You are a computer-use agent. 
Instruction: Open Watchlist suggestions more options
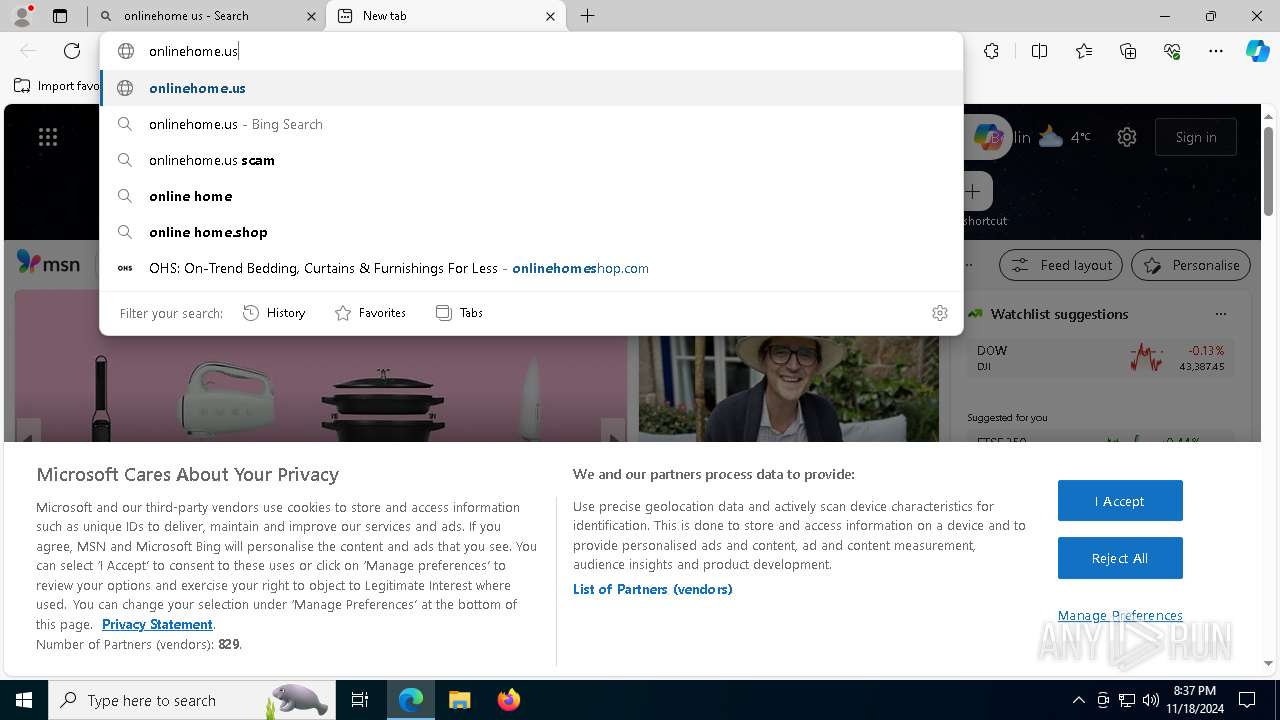(x=1220, y=314)
